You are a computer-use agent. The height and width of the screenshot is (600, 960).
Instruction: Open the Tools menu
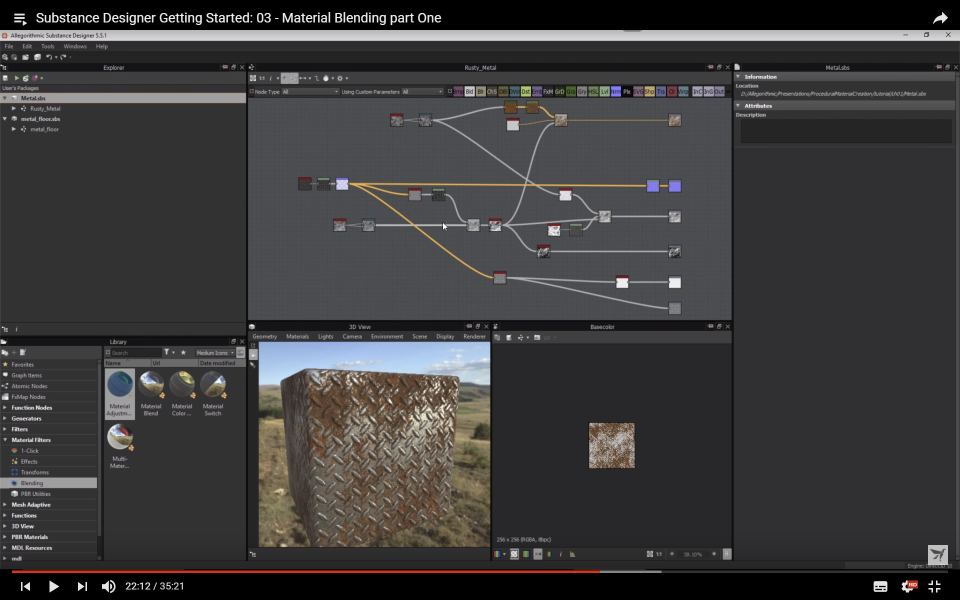point(47,46)
